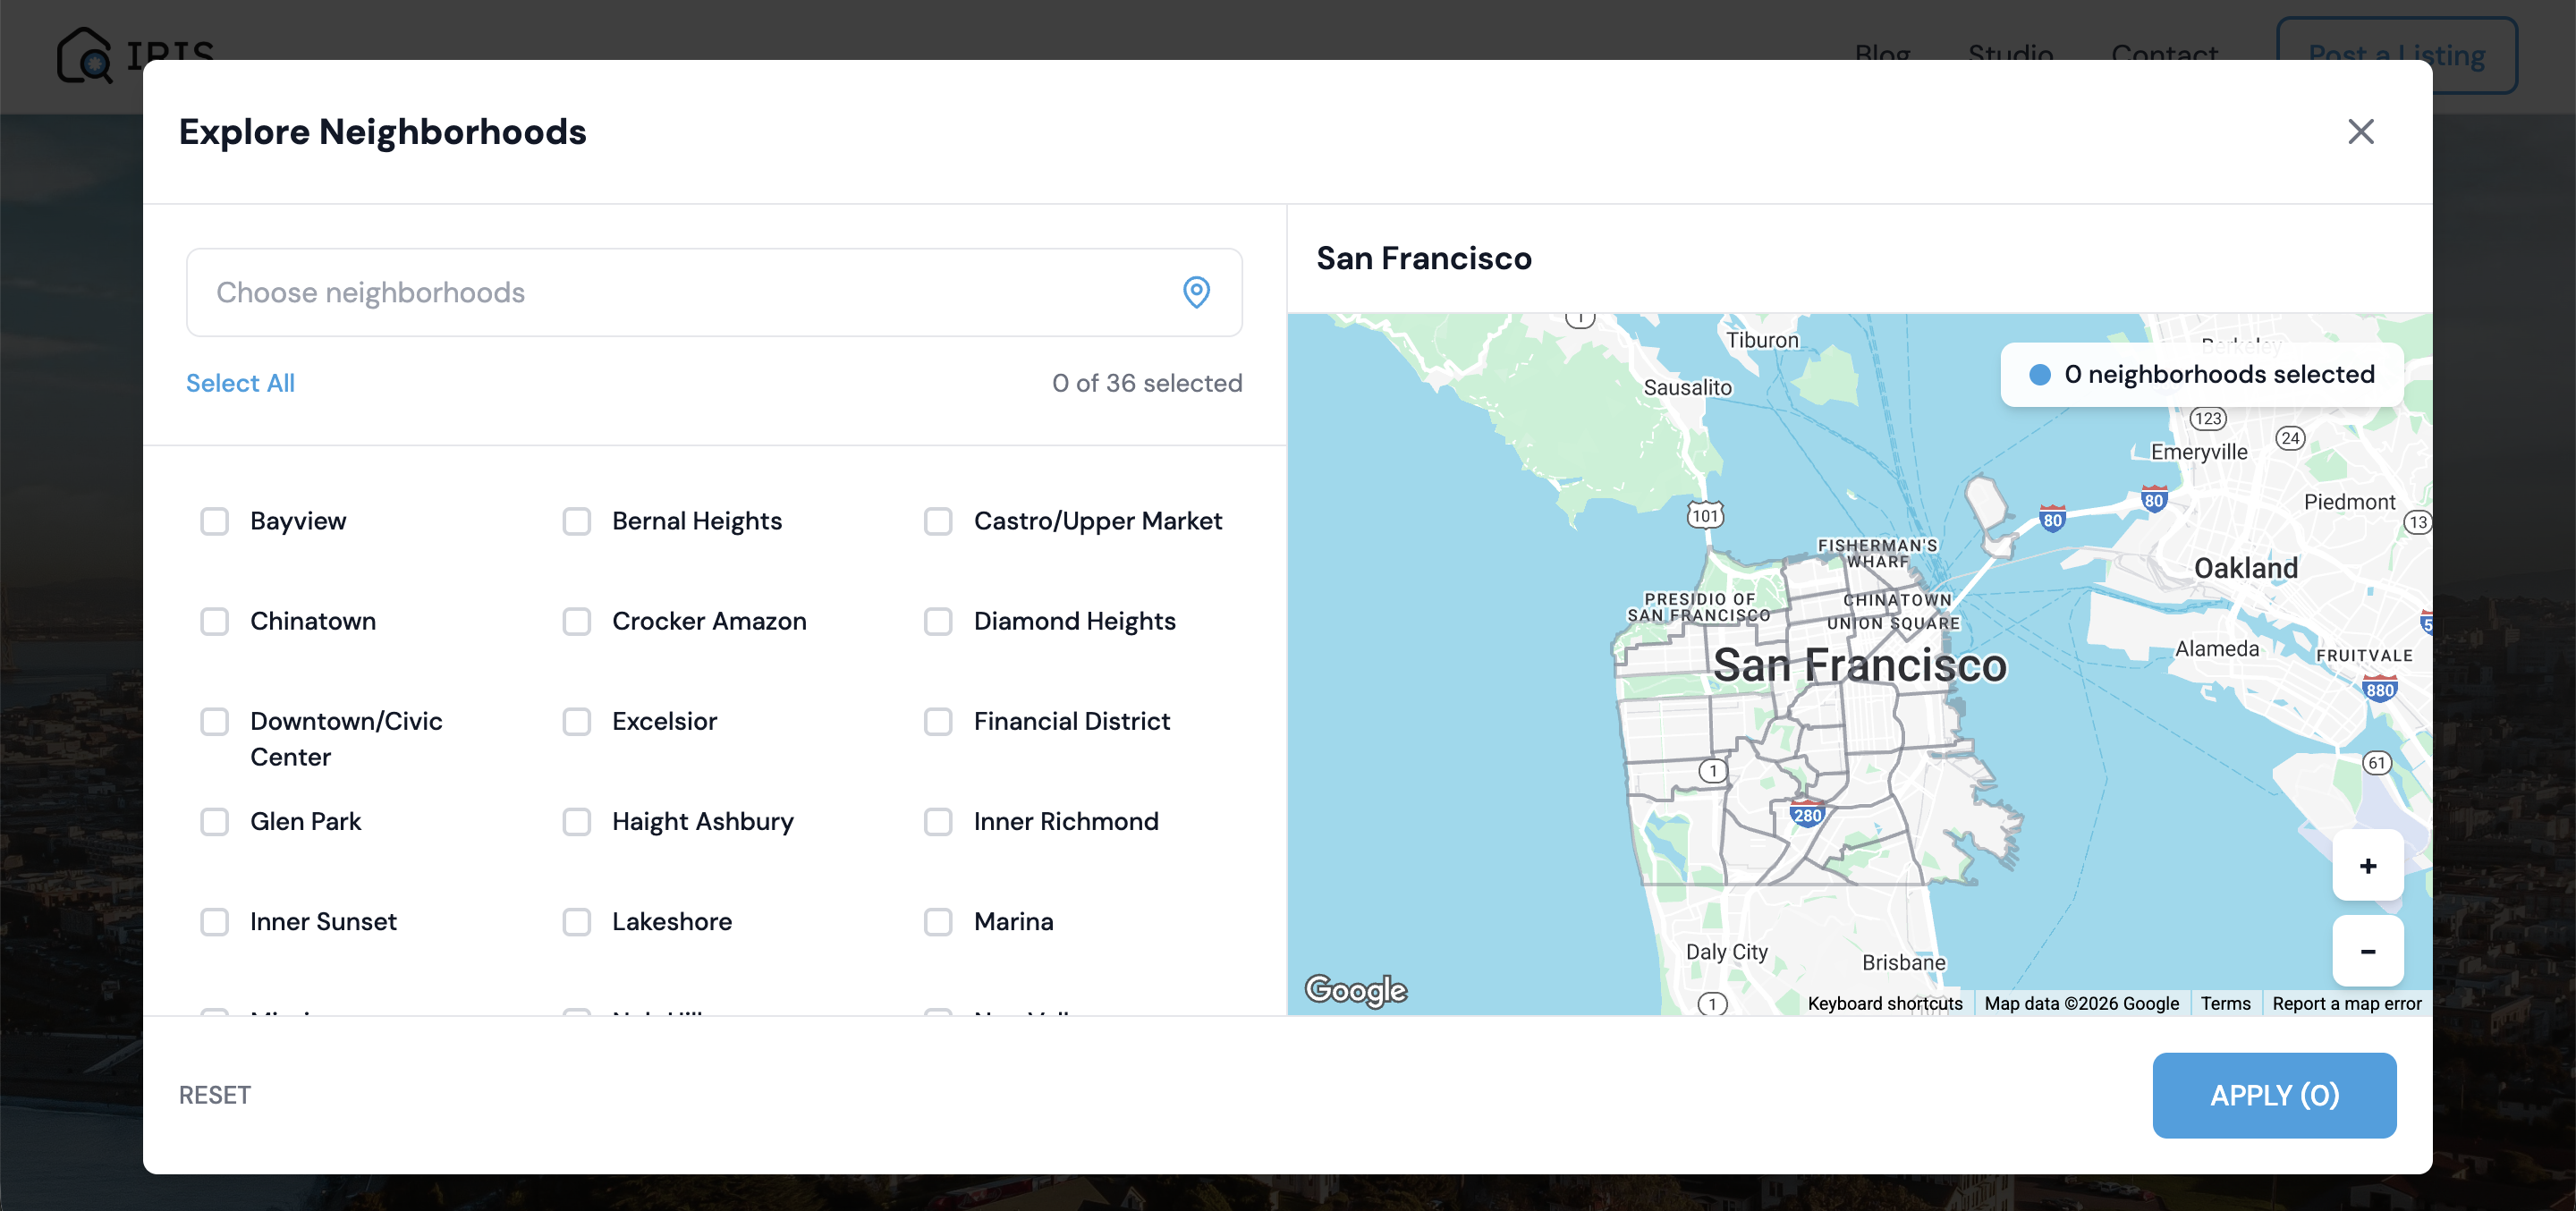Image resolution: width=2576 pixels, height=1211 pixels.
Task: Check the Castro/Upper Market option
Action: click(x=938, y=521)
